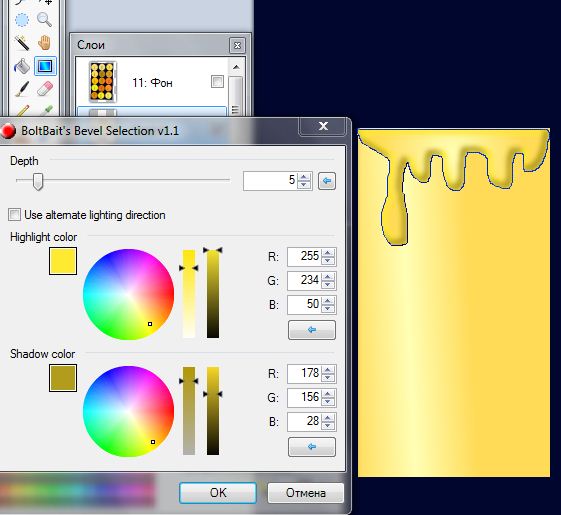This screenshot has width=561, height=515.
Task: Select the Magic Wand tool
Action: 21,43
